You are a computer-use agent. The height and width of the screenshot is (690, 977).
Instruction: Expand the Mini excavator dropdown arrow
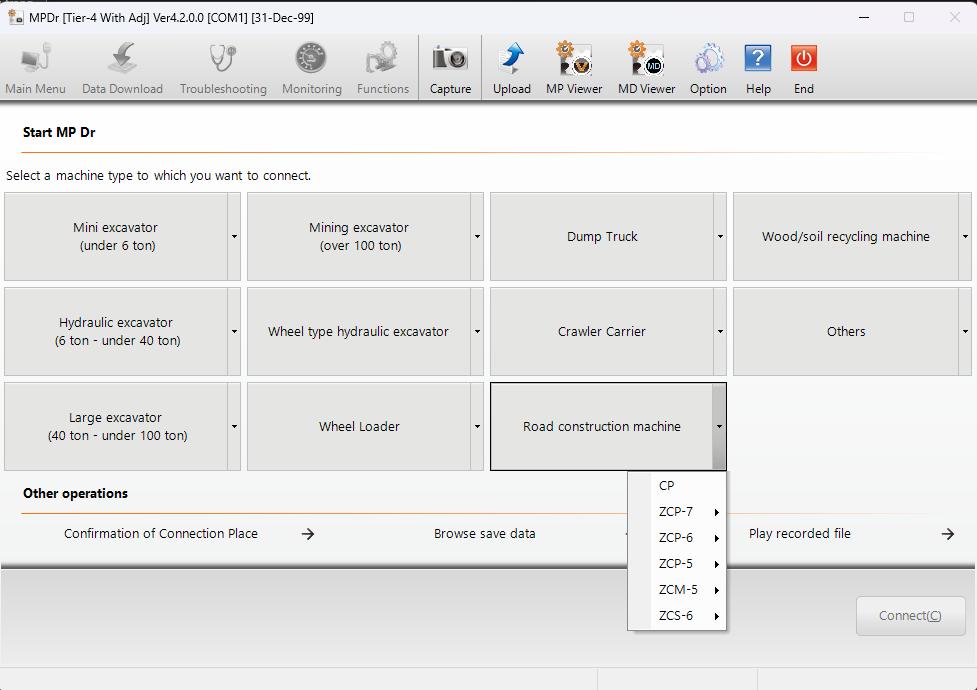[x=234, y=237]
